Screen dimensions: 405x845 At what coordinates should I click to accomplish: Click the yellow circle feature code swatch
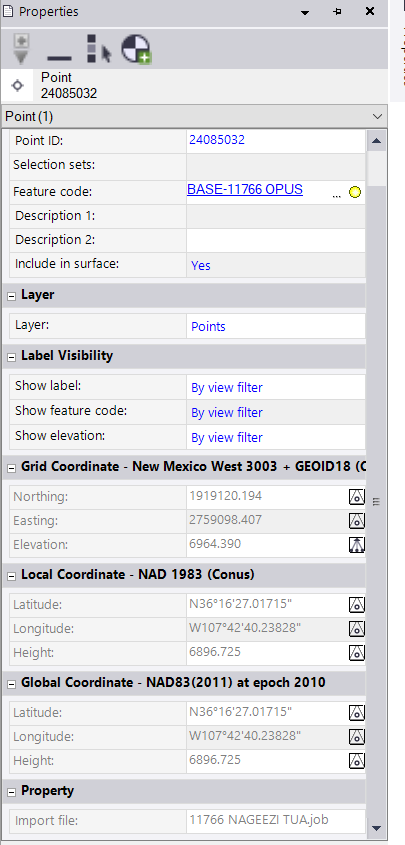tap(355, 192)
